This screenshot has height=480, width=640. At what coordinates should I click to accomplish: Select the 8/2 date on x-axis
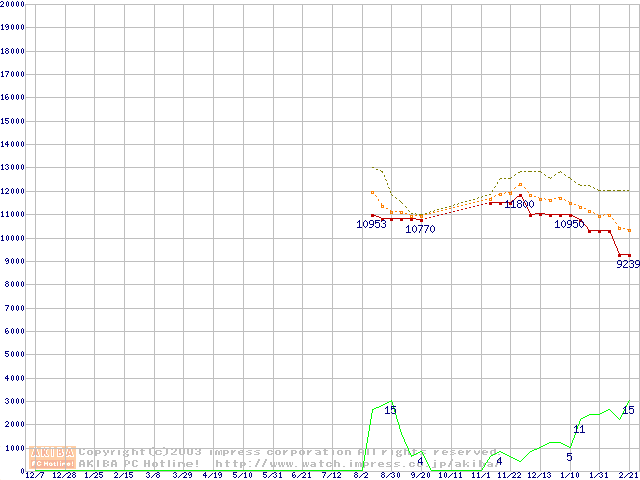coord(361,475)
